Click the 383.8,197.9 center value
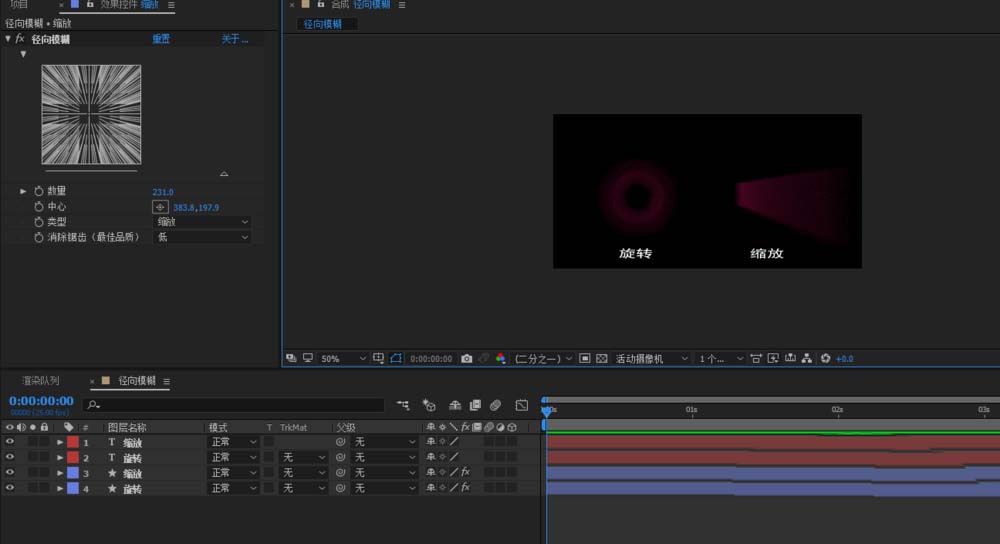Viewport: 1000px width, 544px height. tap(196, 208)
